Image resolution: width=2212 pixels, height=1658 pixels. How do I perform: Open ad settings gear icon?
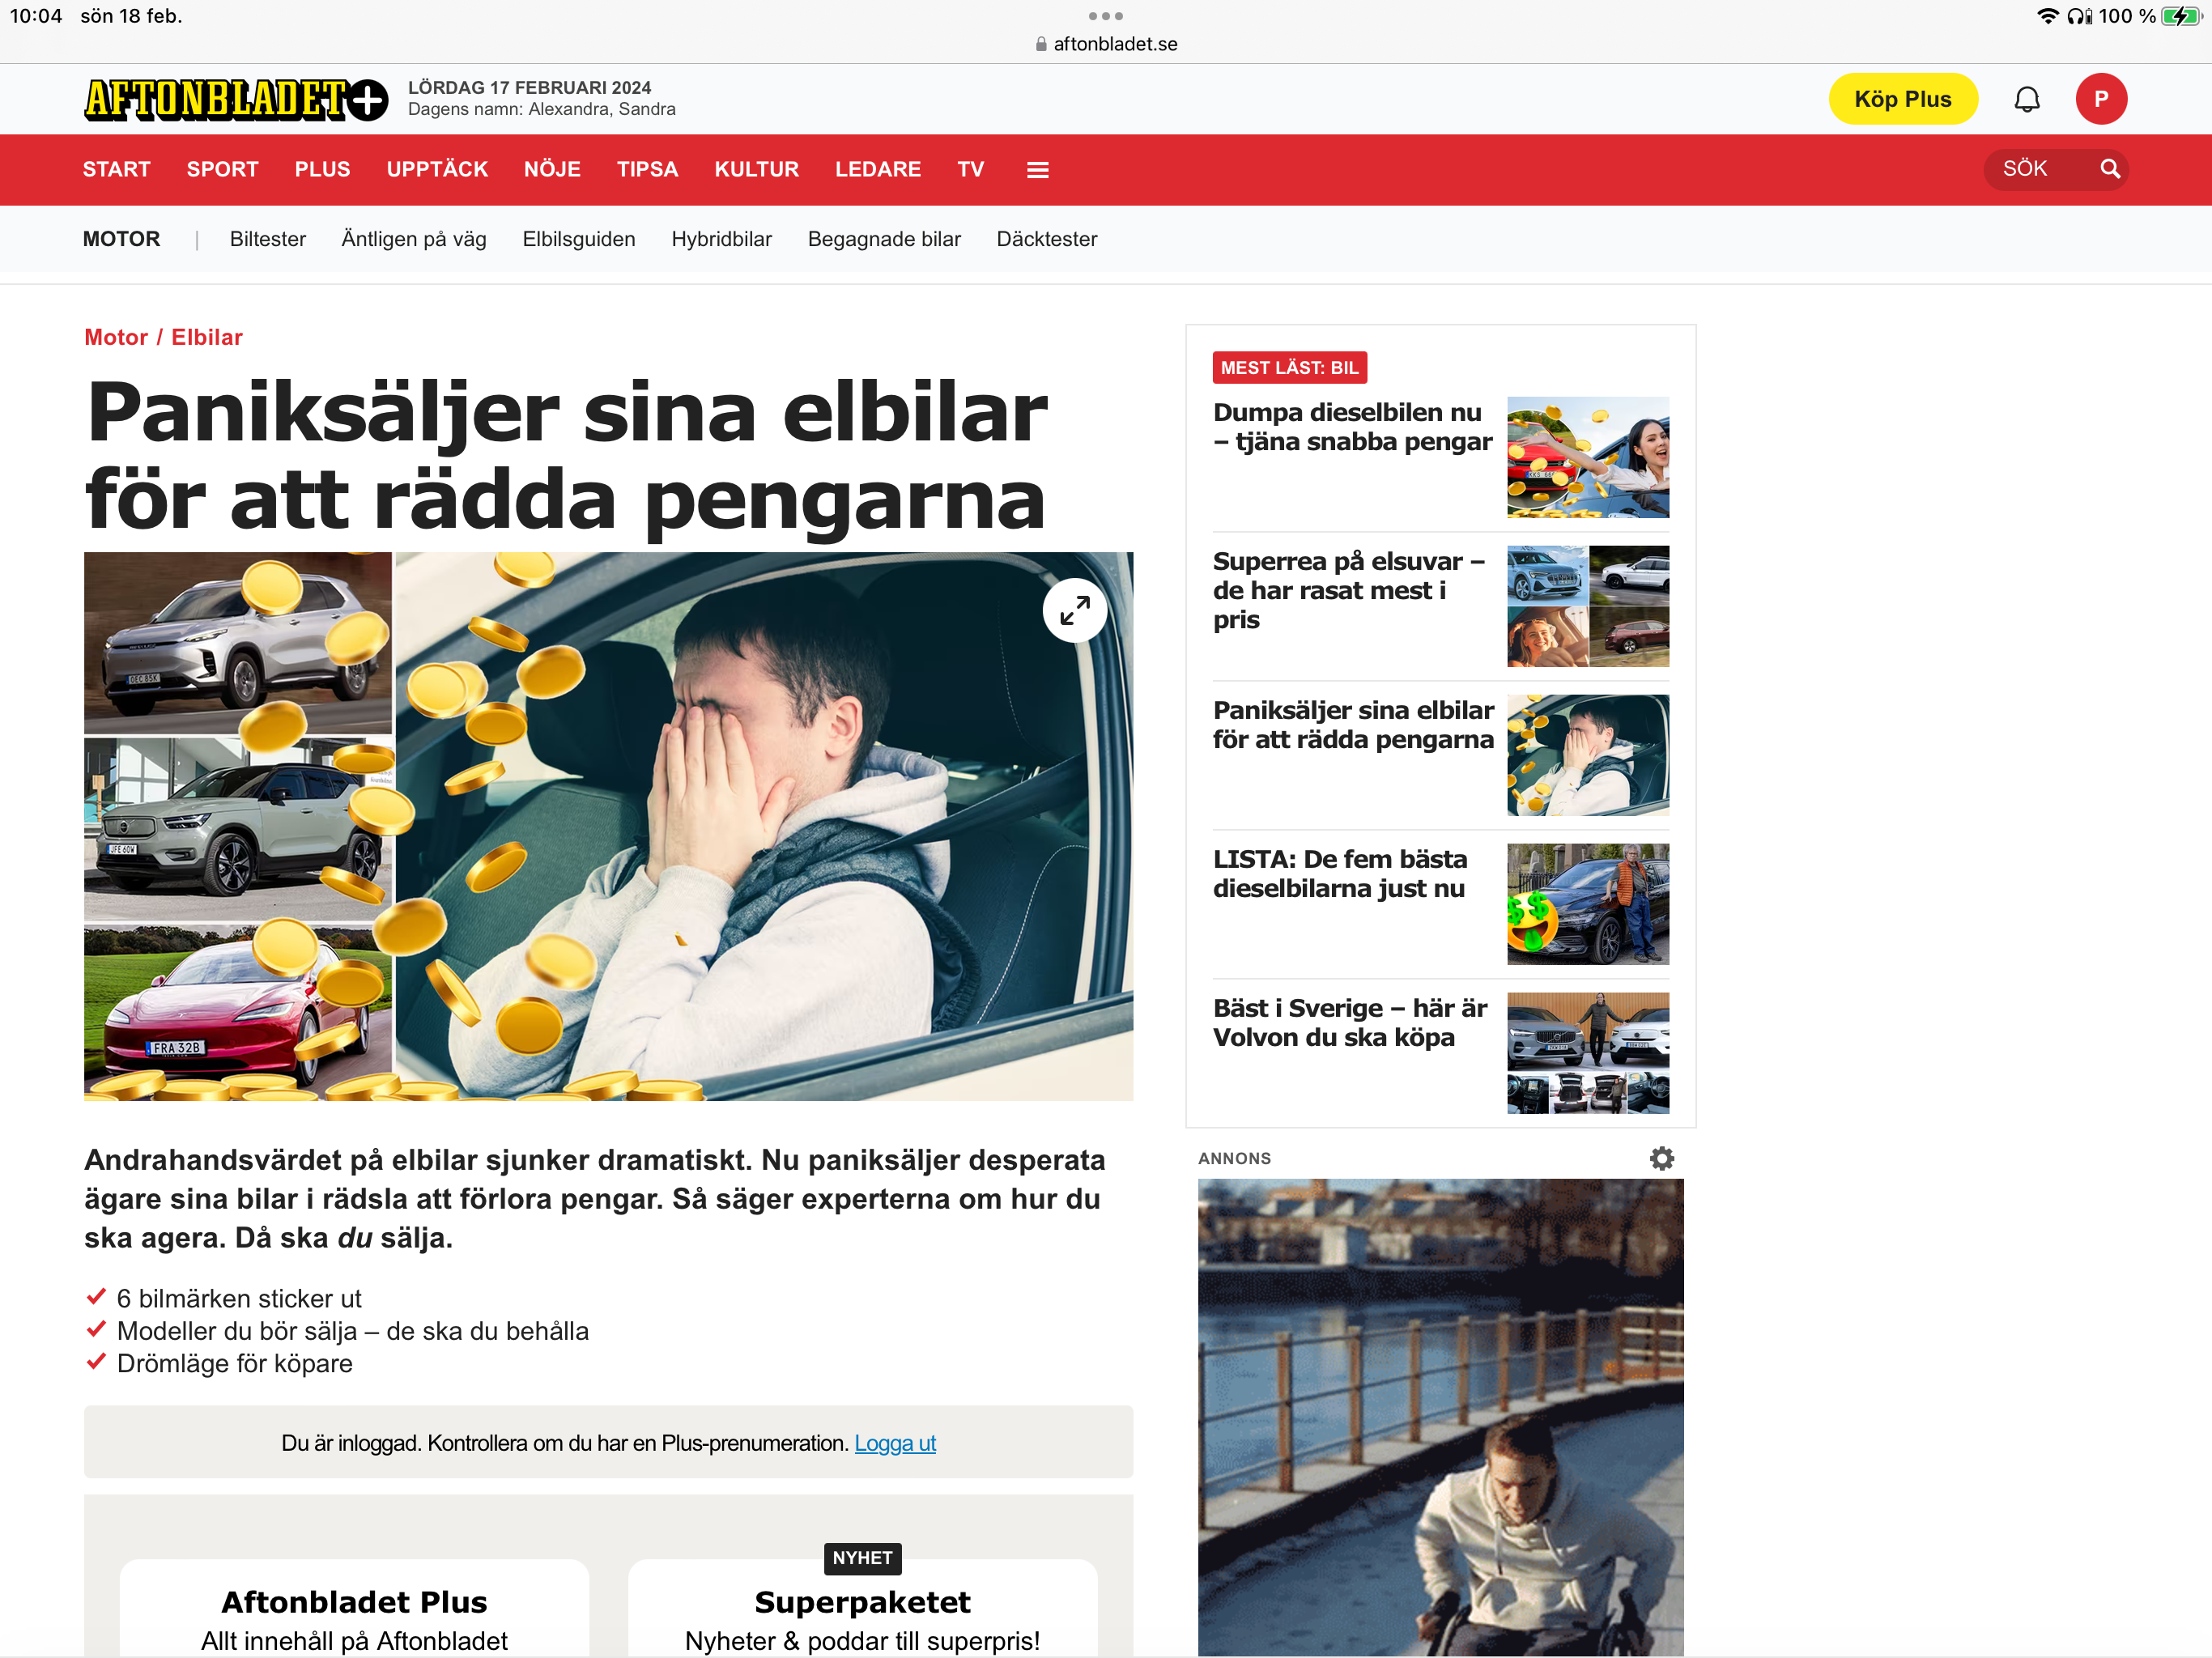(1661, 1158)
